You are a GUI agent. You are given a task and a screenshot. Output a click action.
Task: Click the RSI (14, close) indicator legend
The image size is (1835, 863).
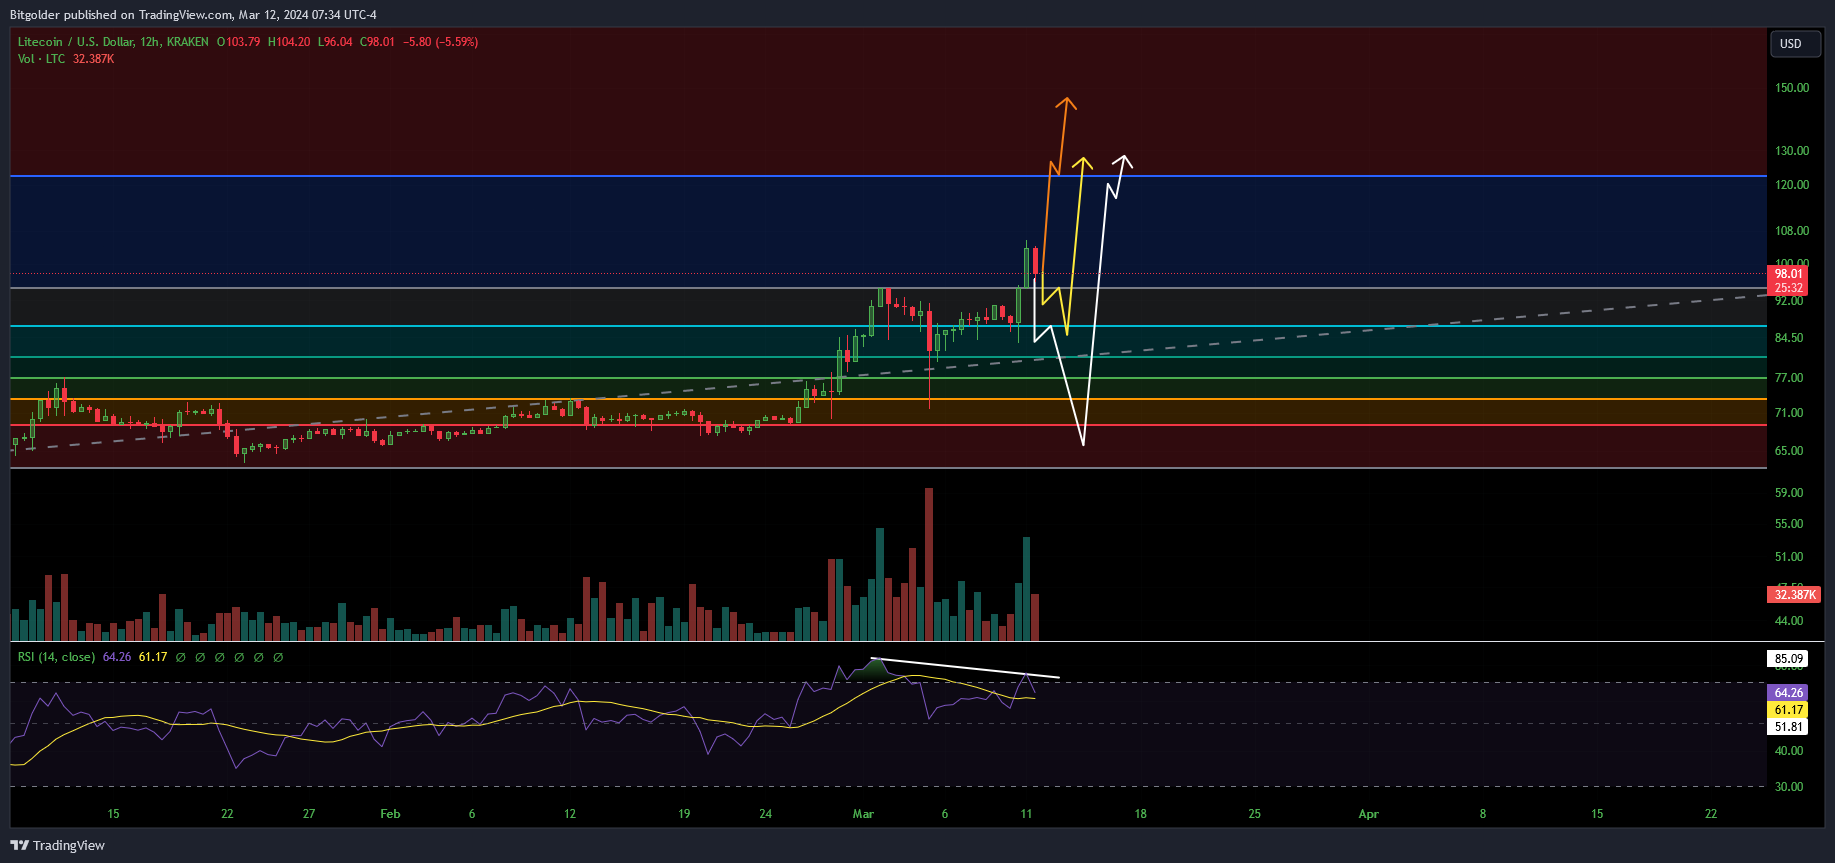[x=56, y=657]
